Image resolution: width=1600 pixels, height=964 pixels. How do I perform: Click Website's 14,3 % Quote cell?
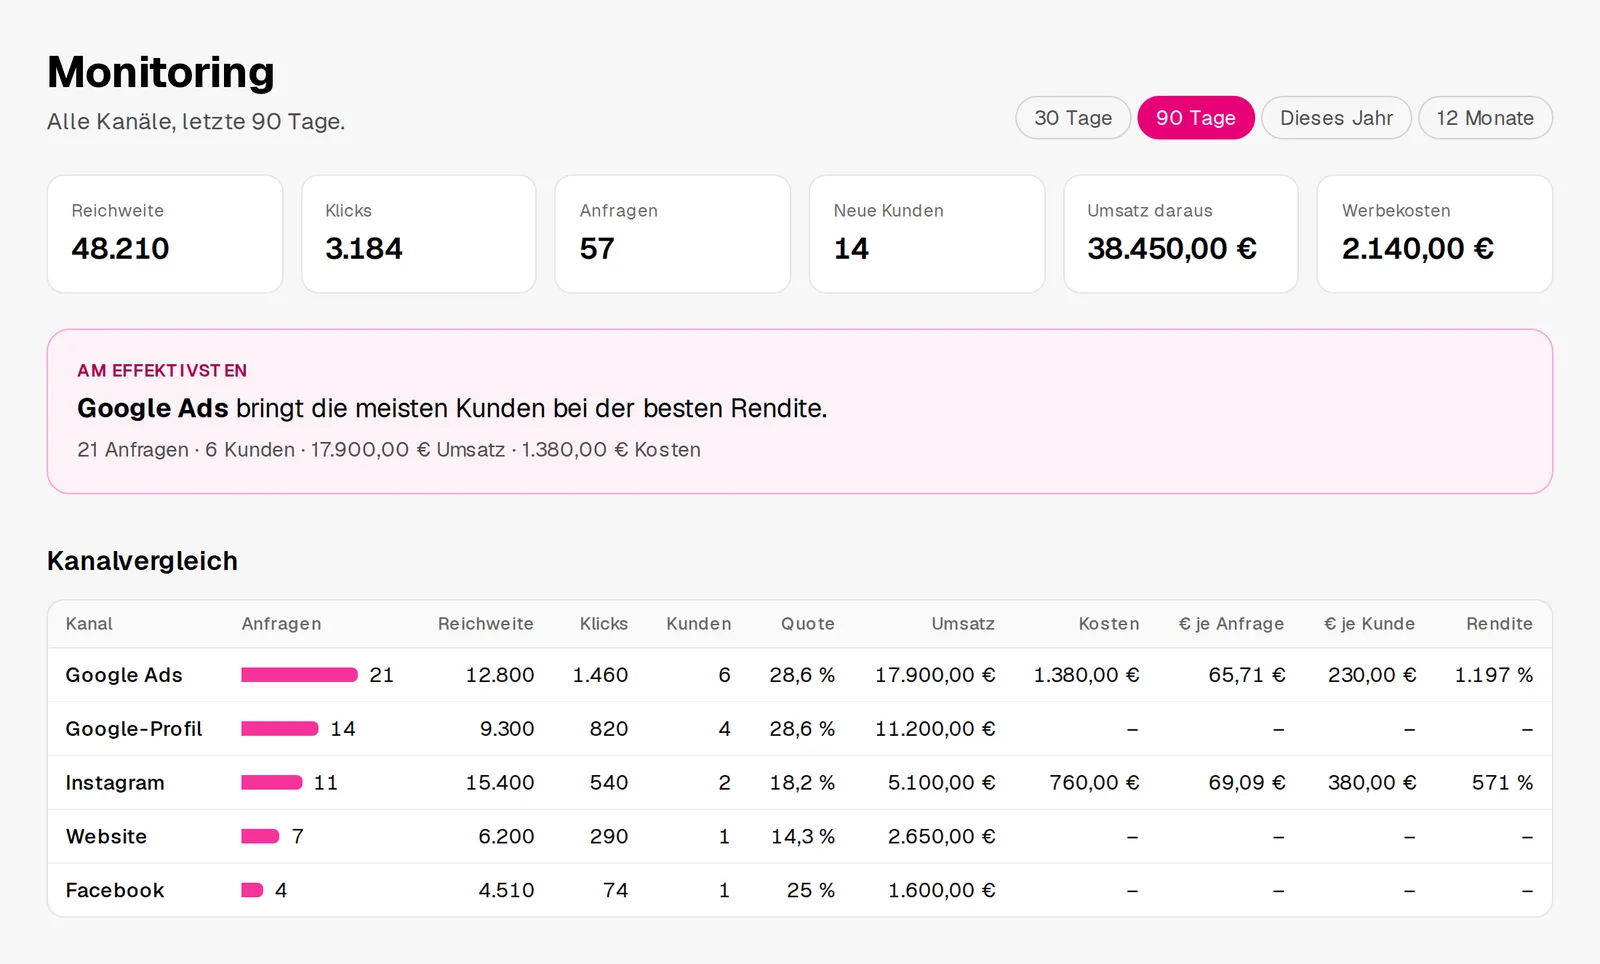(803, 837)
